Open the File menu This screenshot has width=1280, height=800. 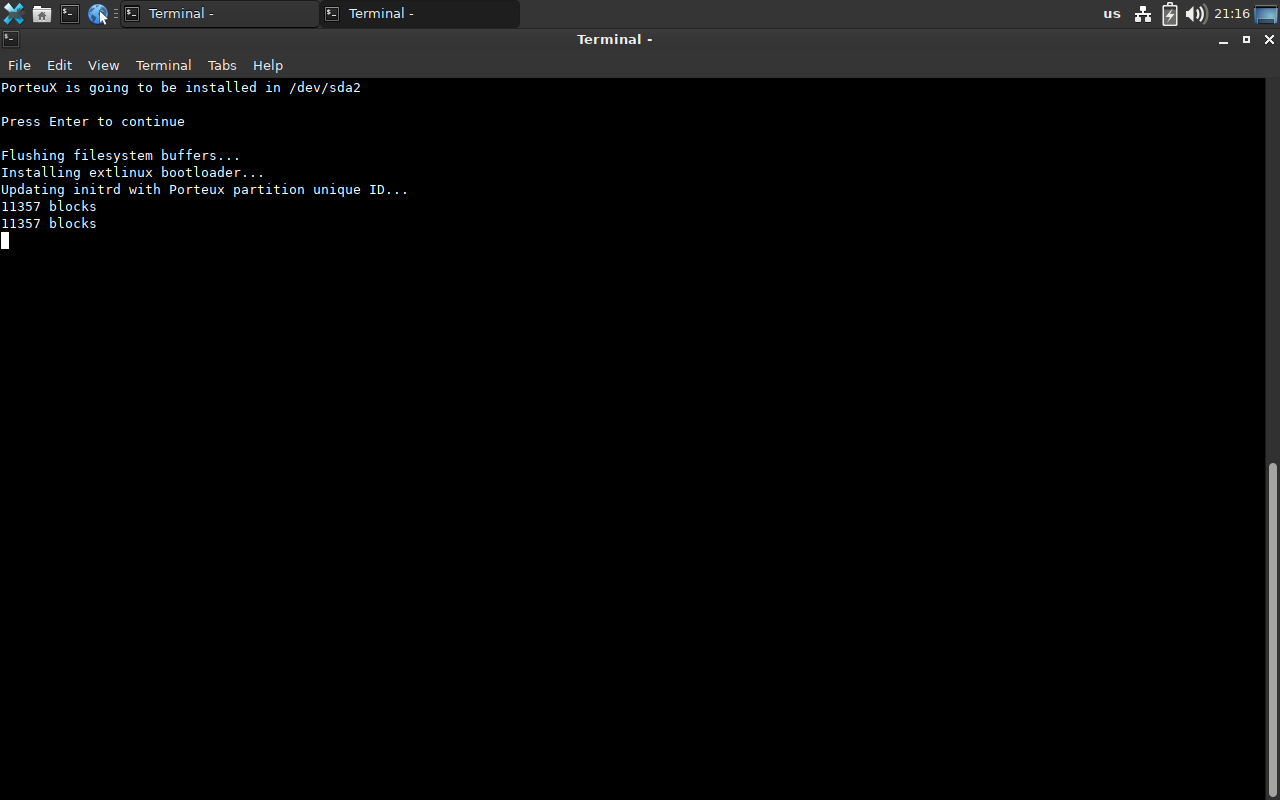tap(19, 65)
